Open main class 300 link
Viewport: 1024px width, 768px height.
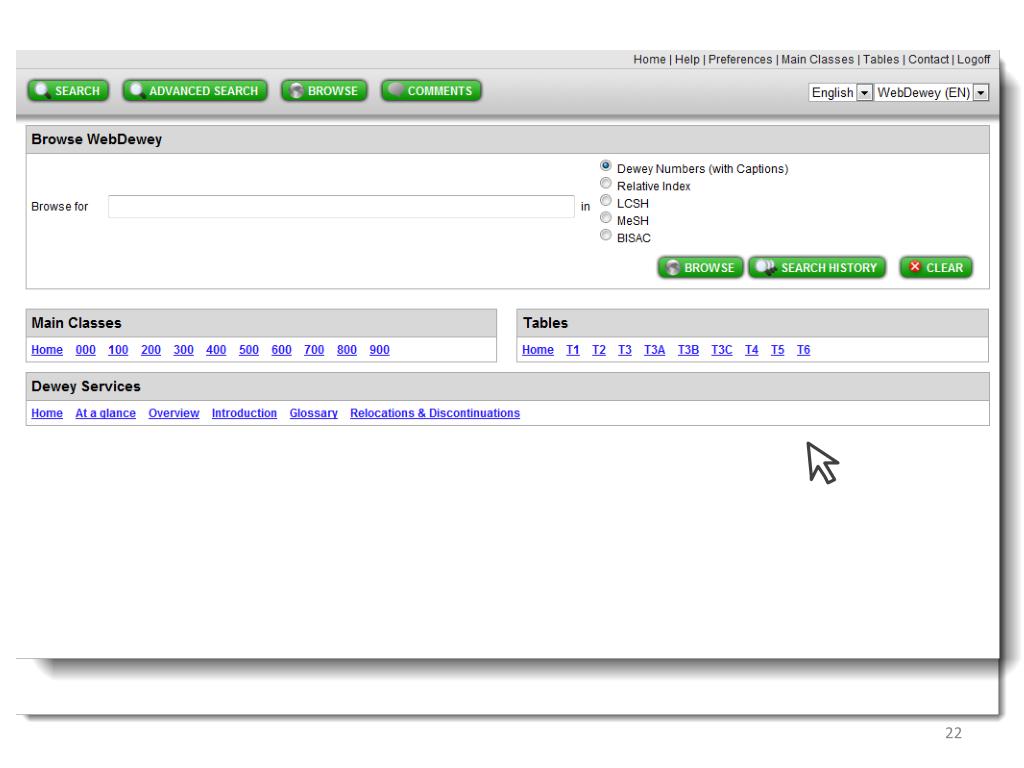pos(184,350)
